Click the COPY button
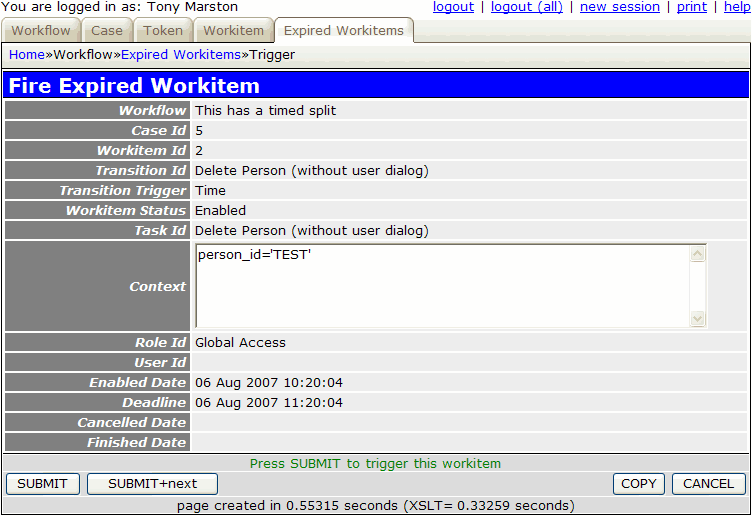 click(638, 484)
